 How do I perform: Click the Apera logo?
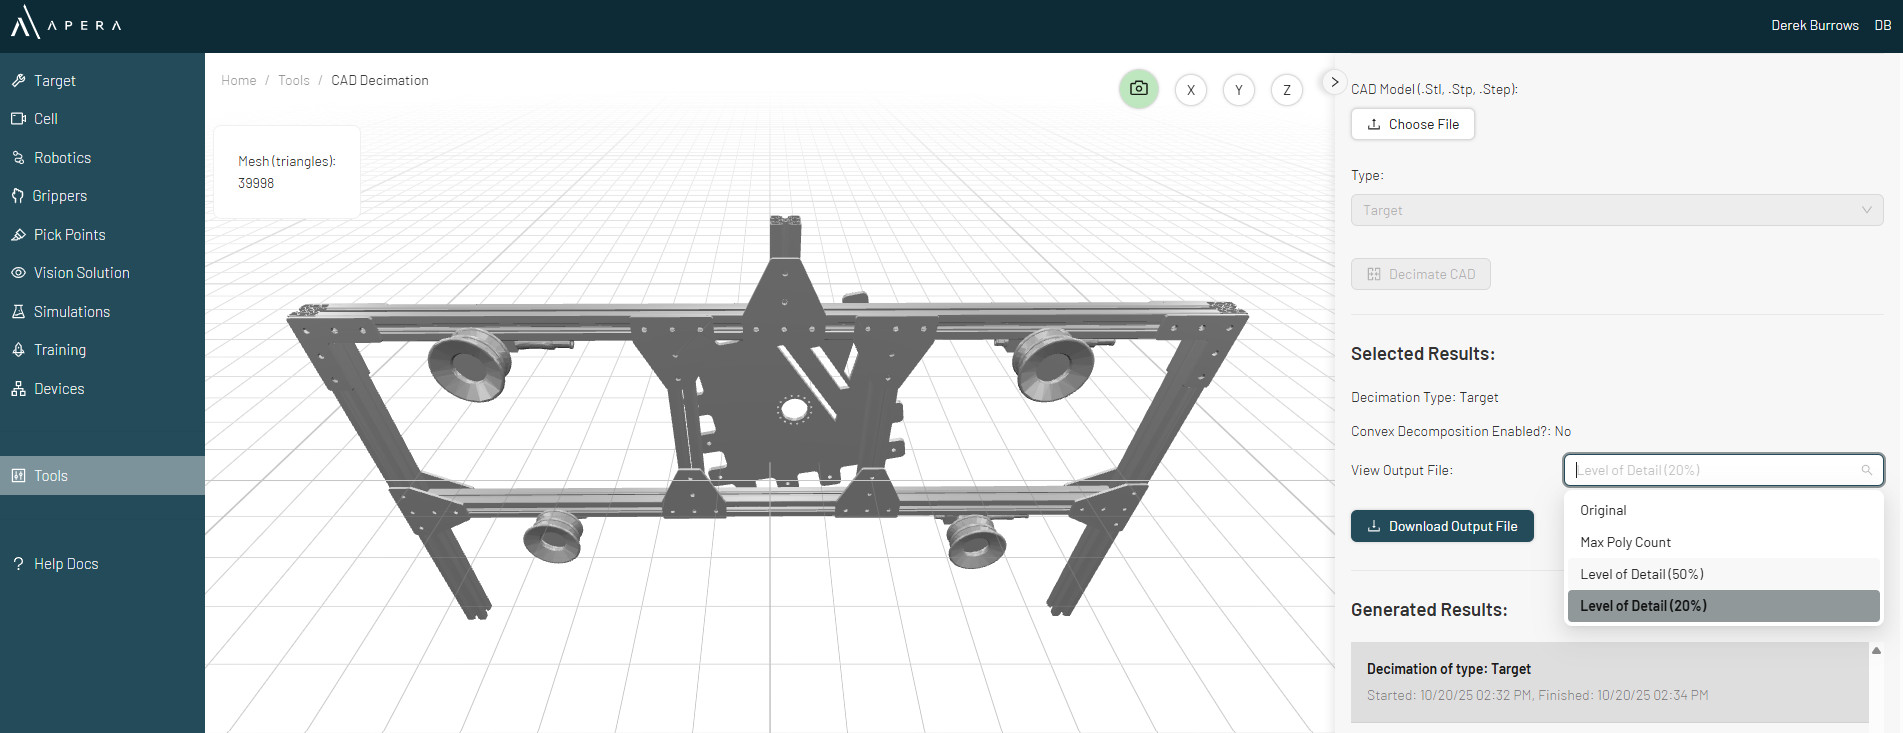[66, 24]
